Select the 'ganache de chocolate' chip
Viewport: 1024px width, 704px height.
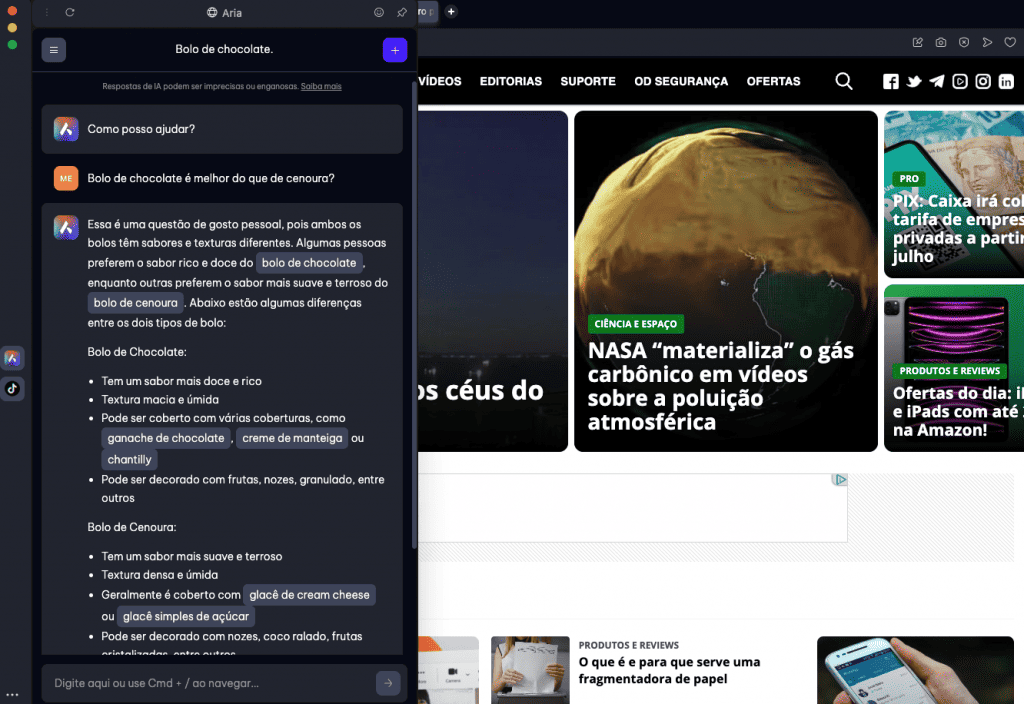point(166,438)
